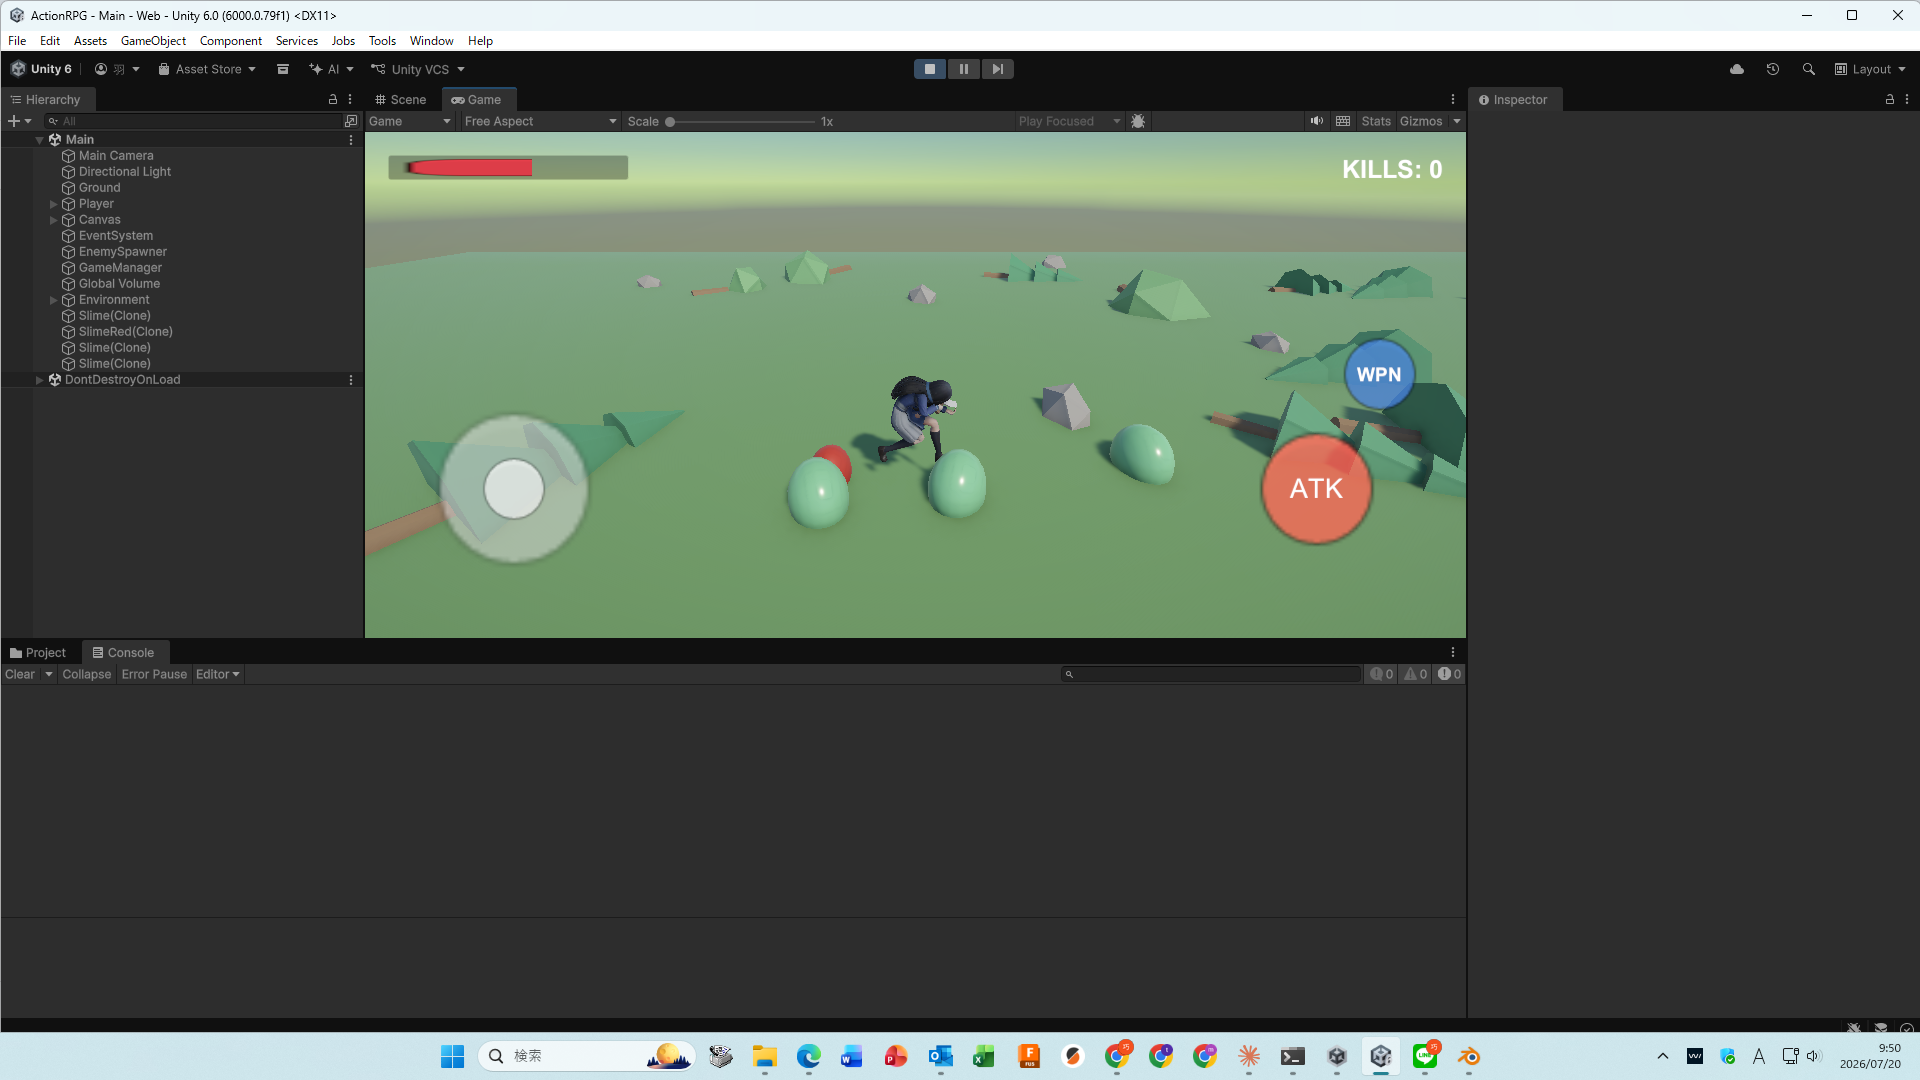Screen dimensions: 1920x1080
Task: Open the global search magnifier icon
Action: (x=1808, y=69)
